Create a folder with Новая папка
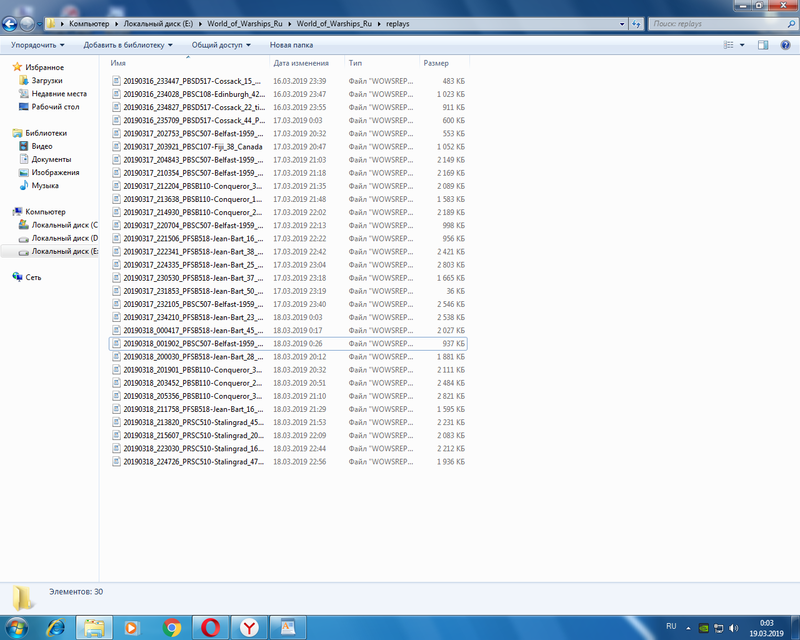The width and height of the screenshot is (800, 640). coord(291,45)
